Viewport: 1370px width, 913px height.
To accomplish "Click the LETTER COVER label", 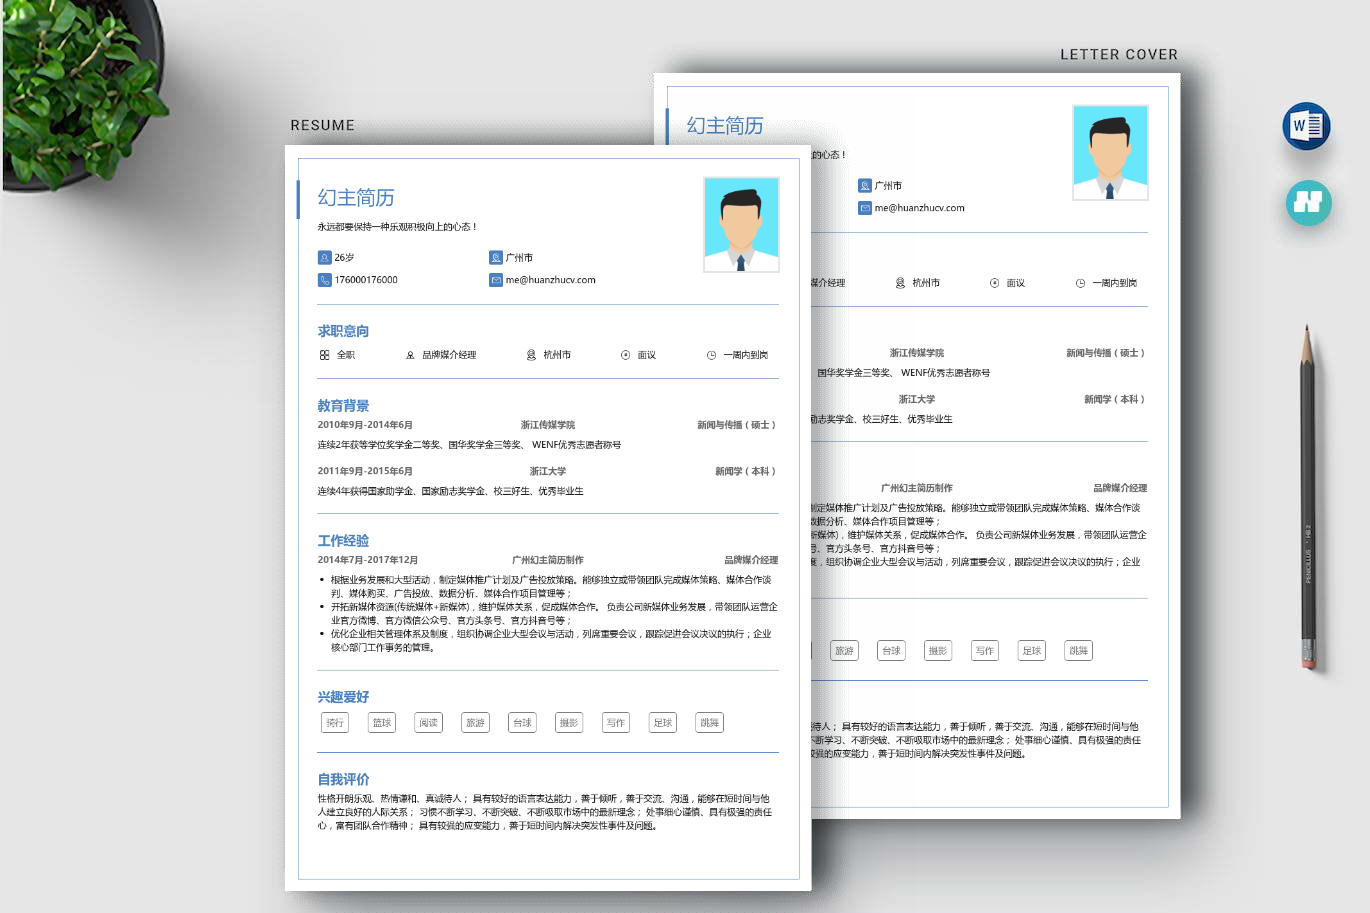I will 1119,55.
